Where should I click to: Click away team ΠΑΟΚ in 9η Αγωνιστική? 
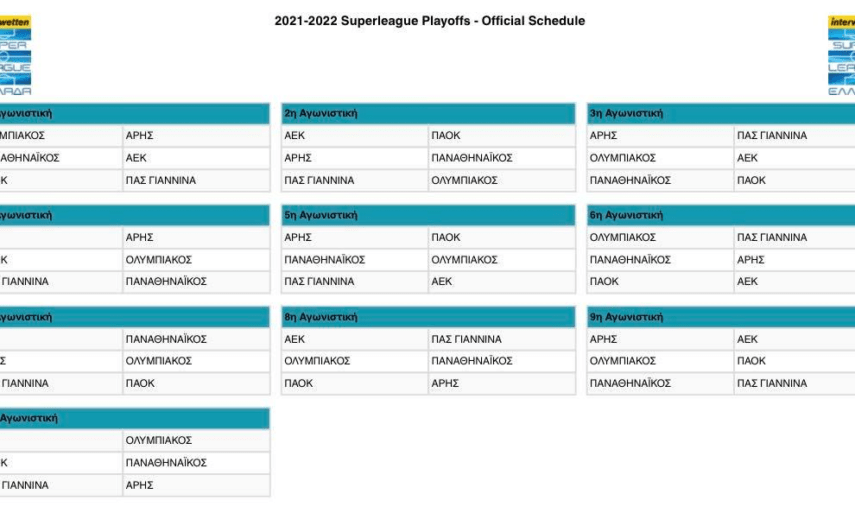tap(751, 361)
